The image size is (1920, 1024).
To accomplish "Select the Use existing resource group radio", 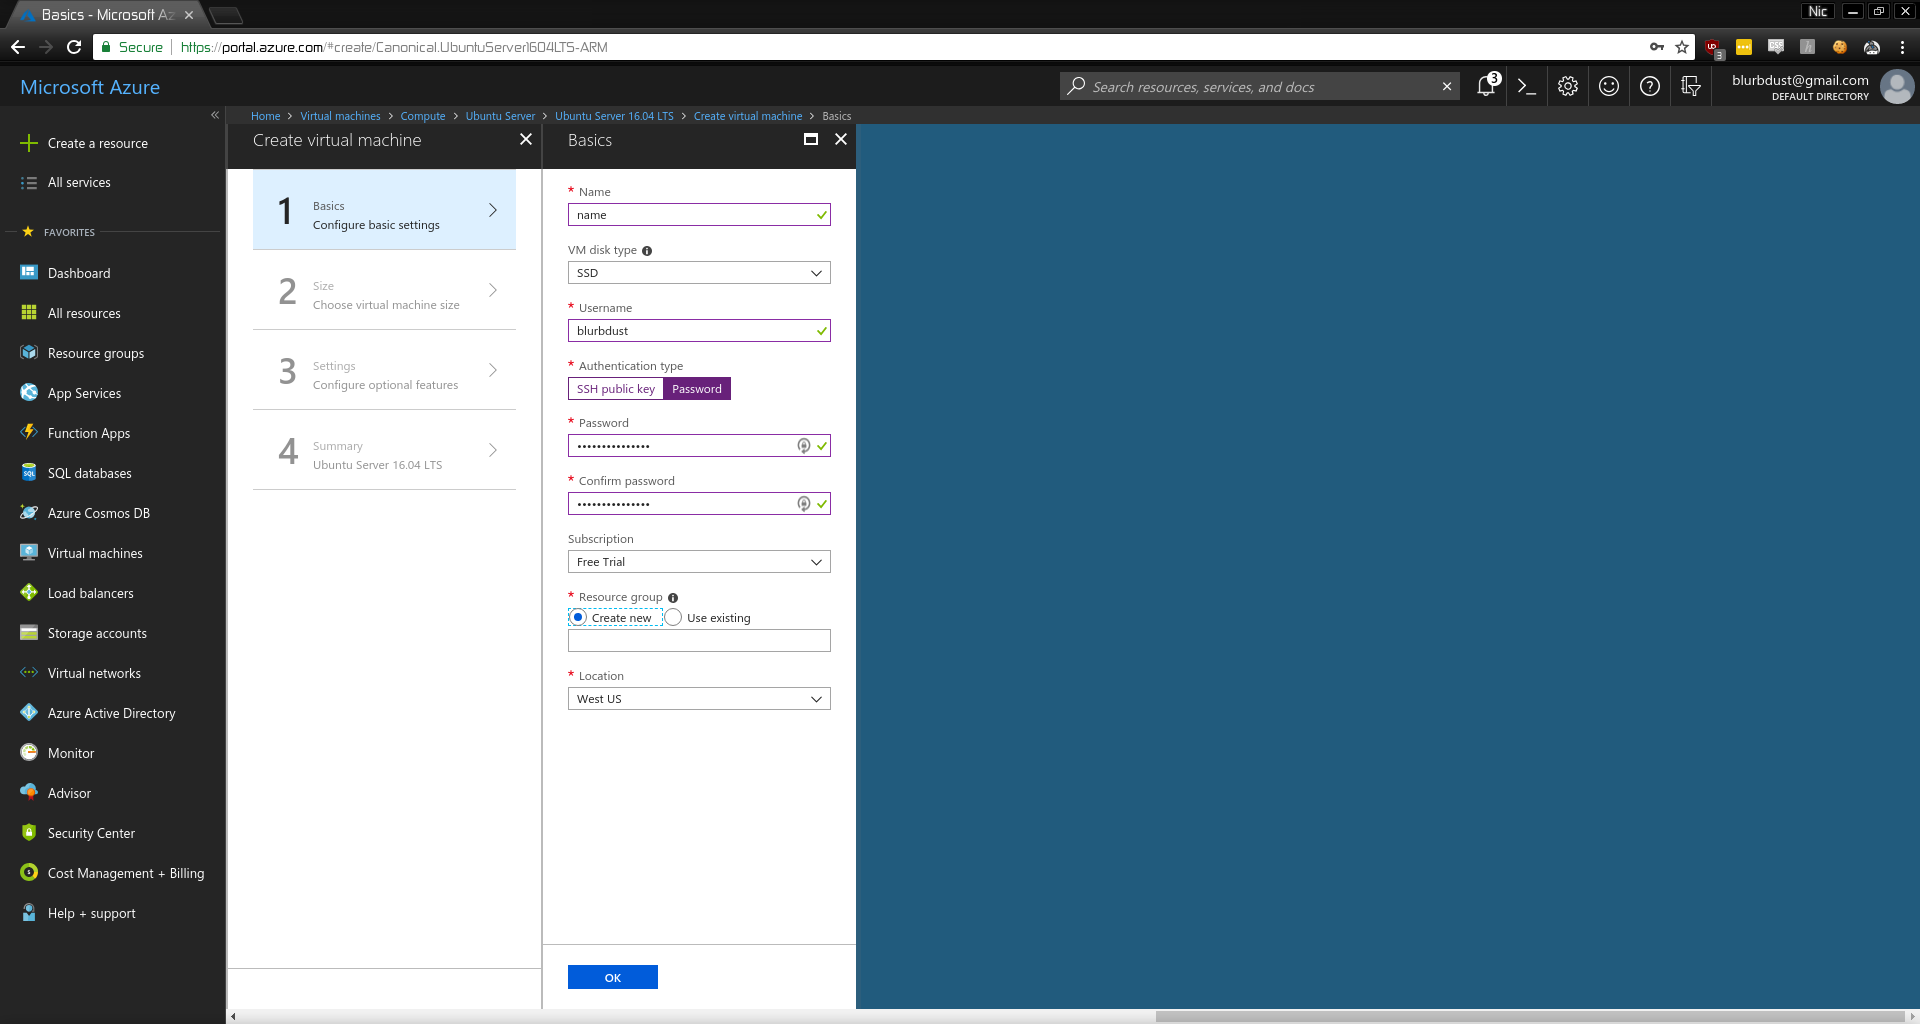I will [674, 617].
